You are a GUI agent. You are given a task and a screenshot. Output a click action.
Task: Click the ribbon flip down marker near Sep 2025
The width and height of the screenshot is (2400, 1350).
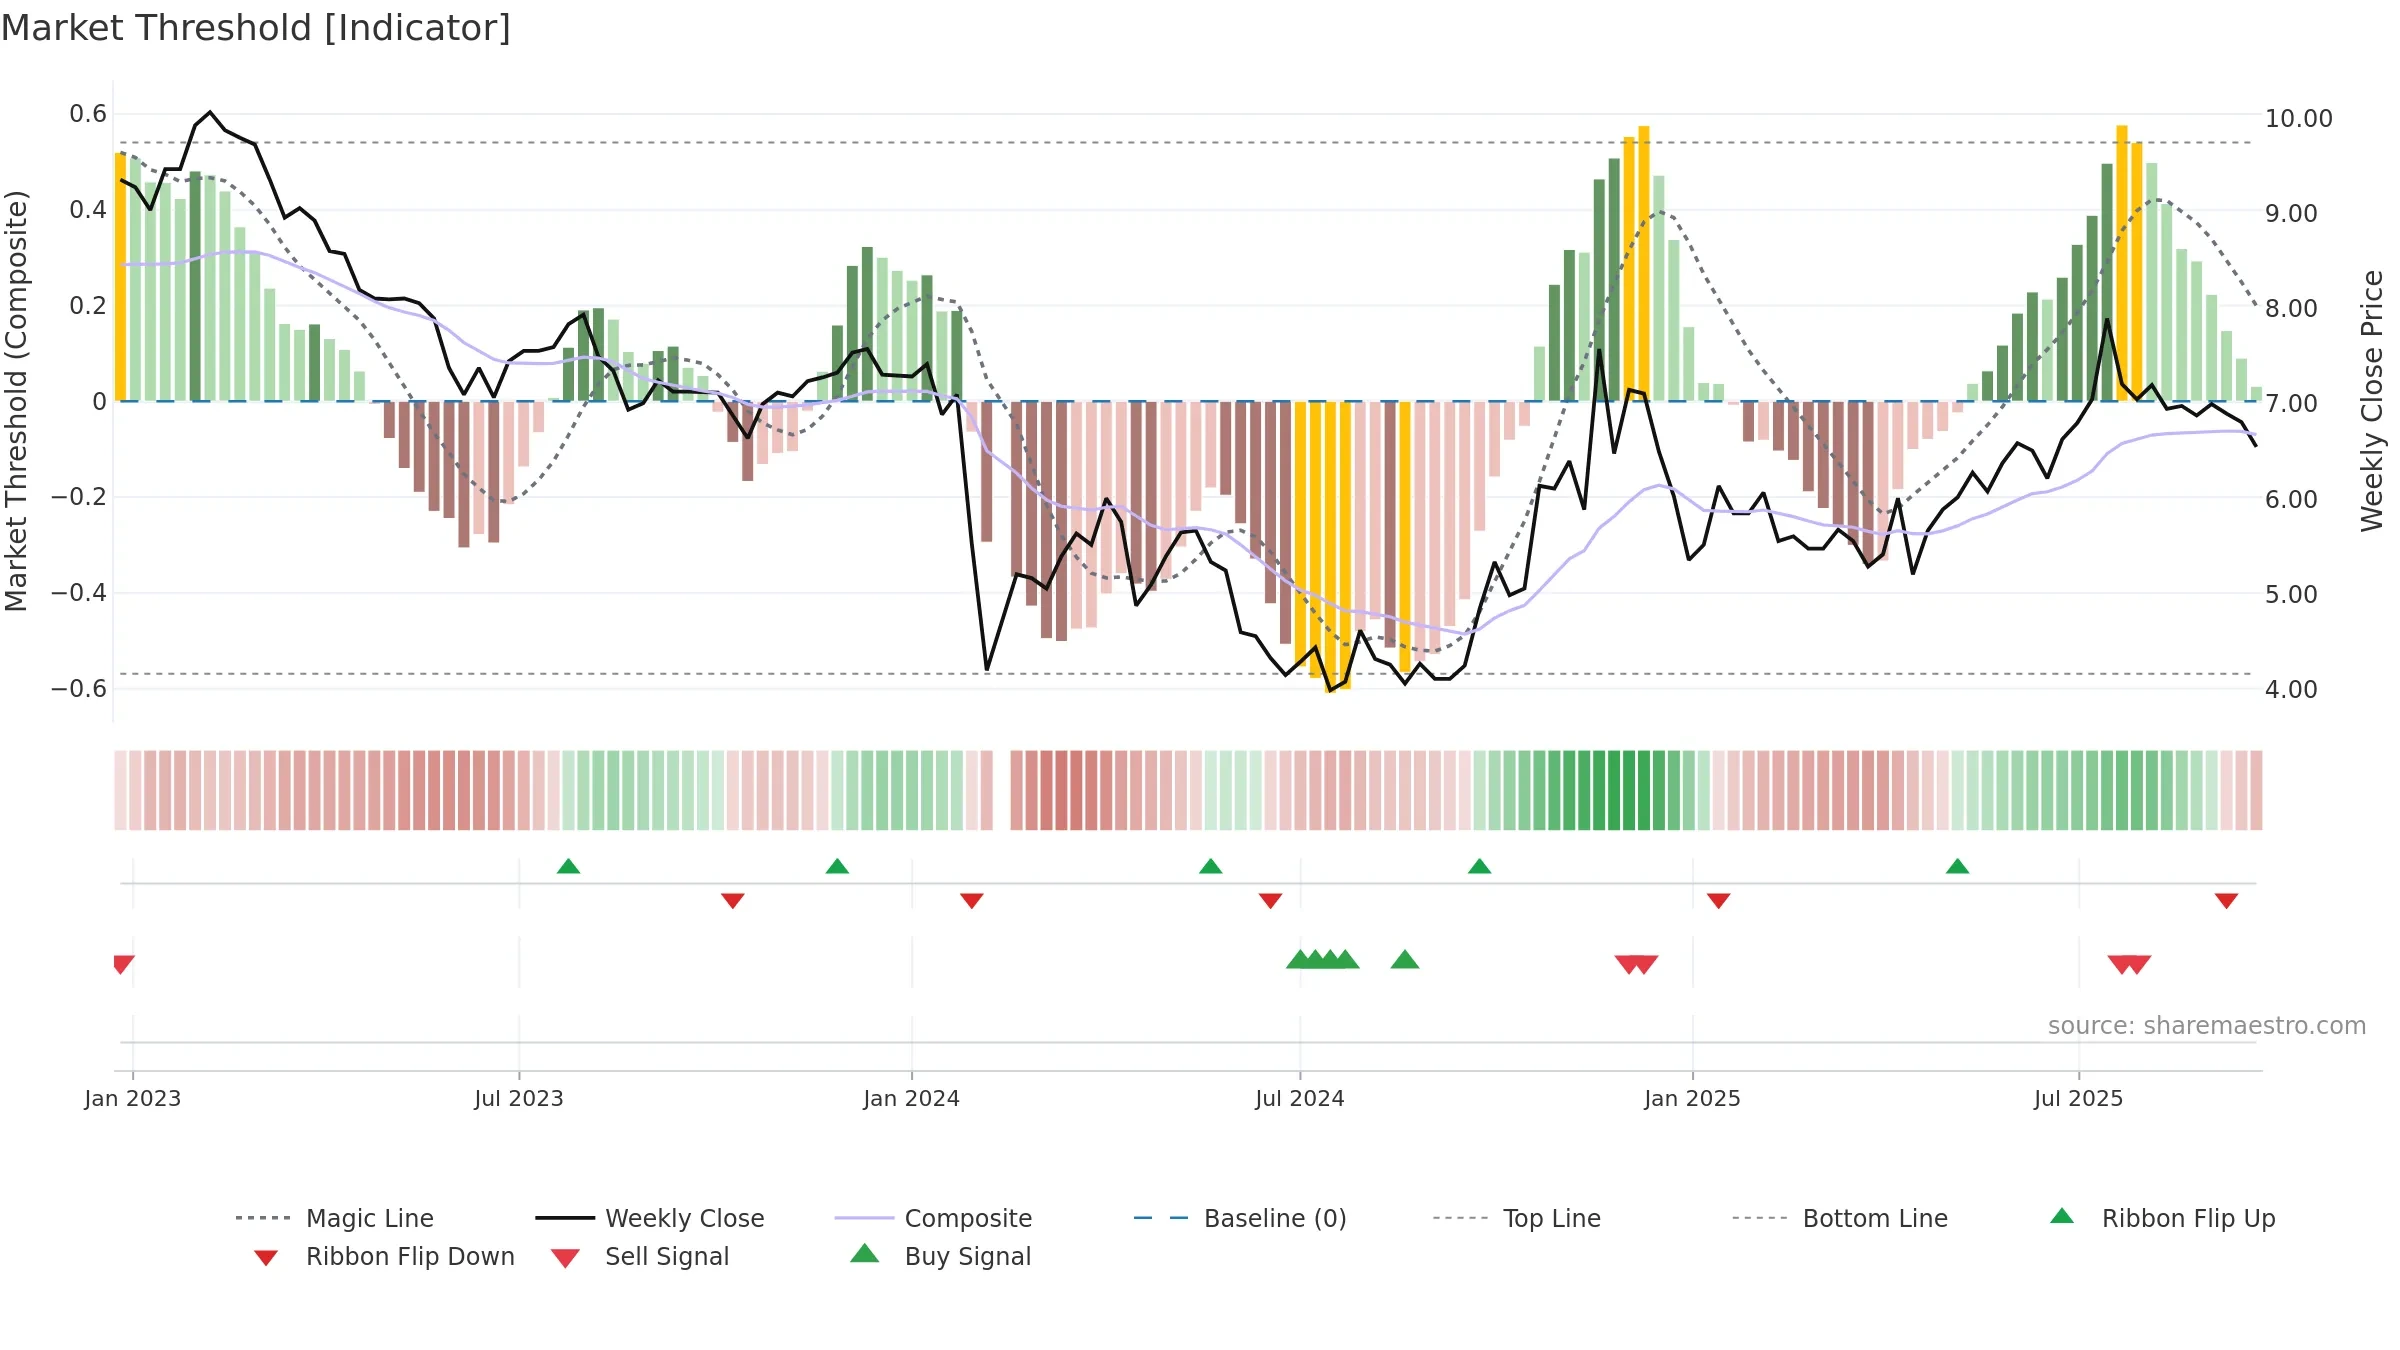(2226, 901)
